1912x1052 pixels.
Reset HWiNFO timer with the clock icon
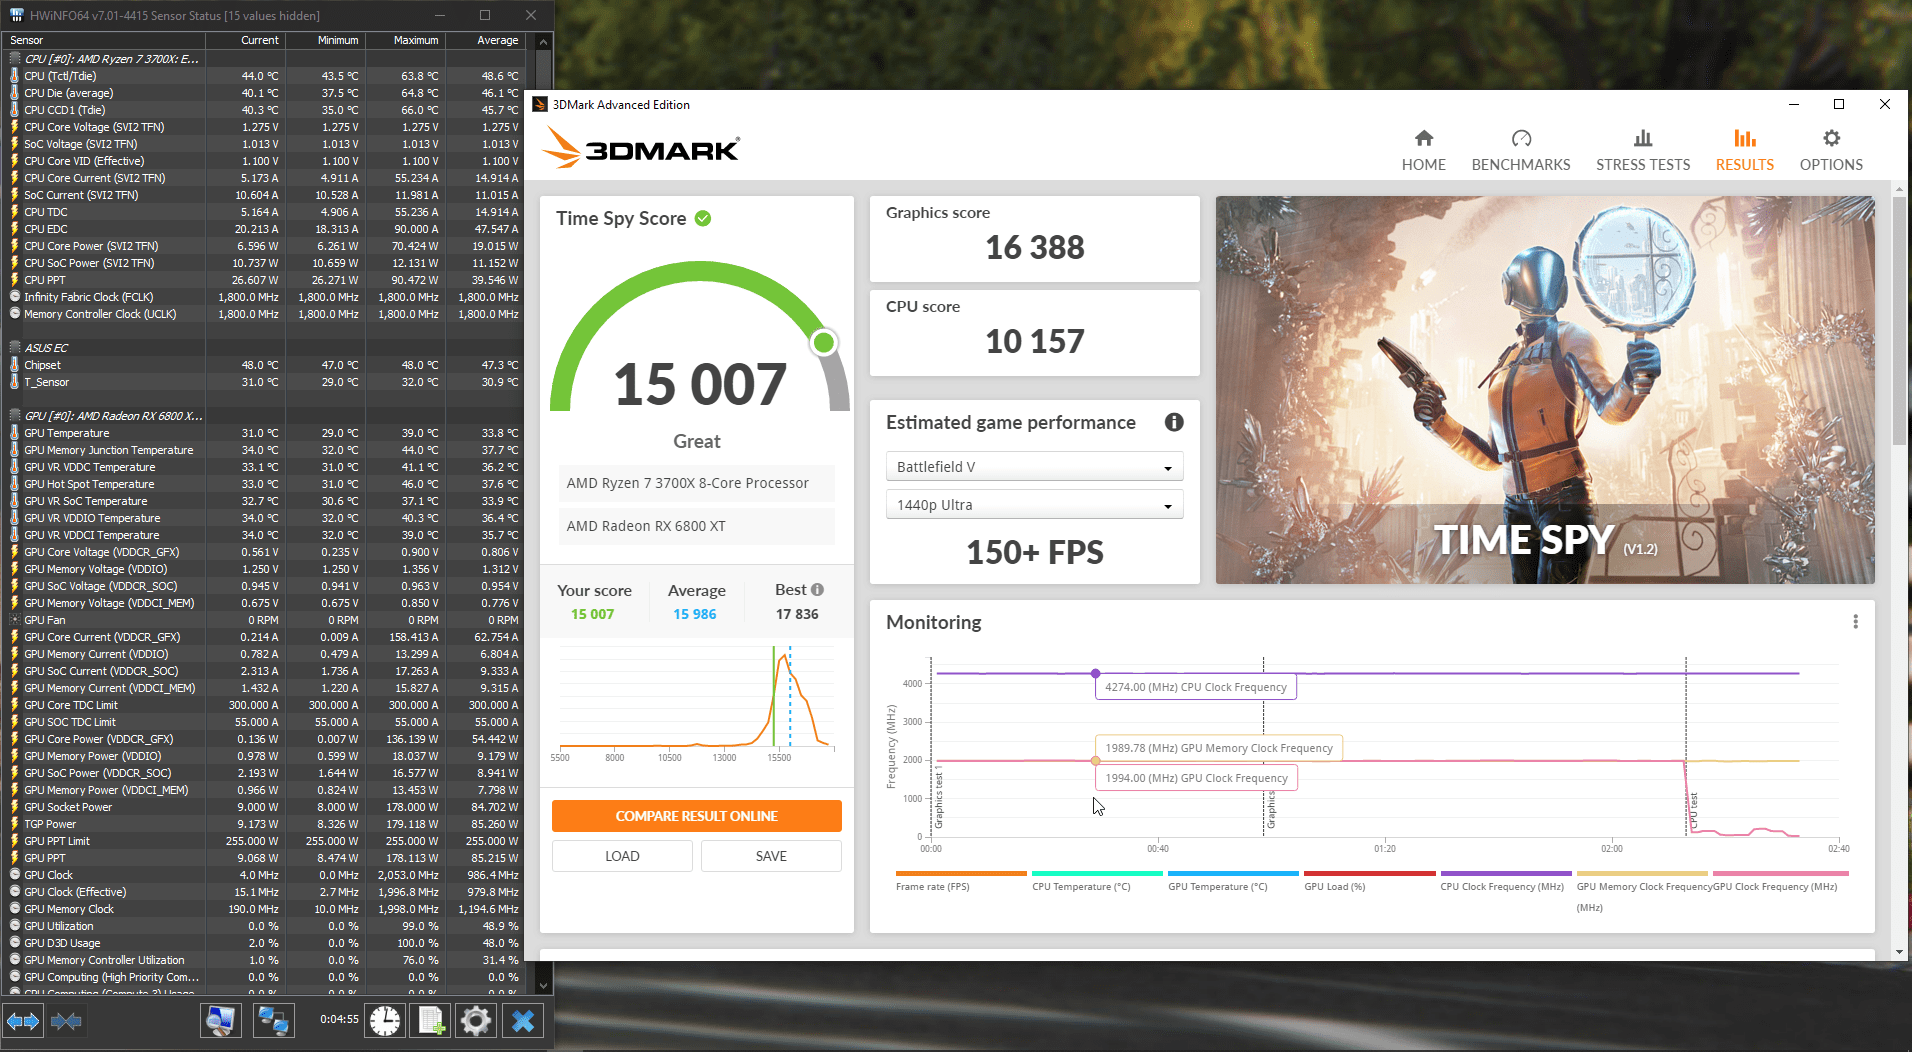385,1021
